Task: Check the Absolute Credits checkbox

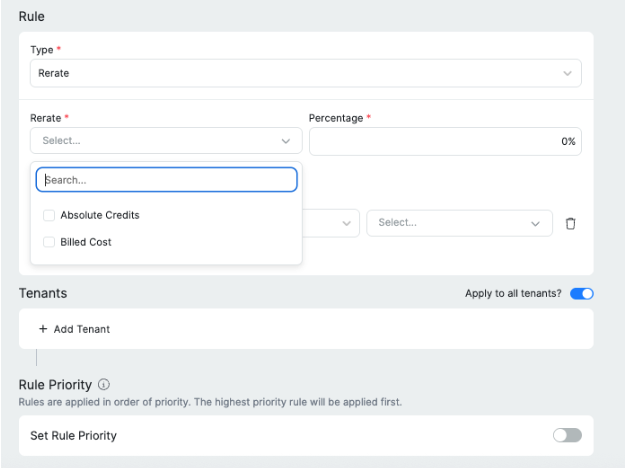Action: click(x=49, y=215)
